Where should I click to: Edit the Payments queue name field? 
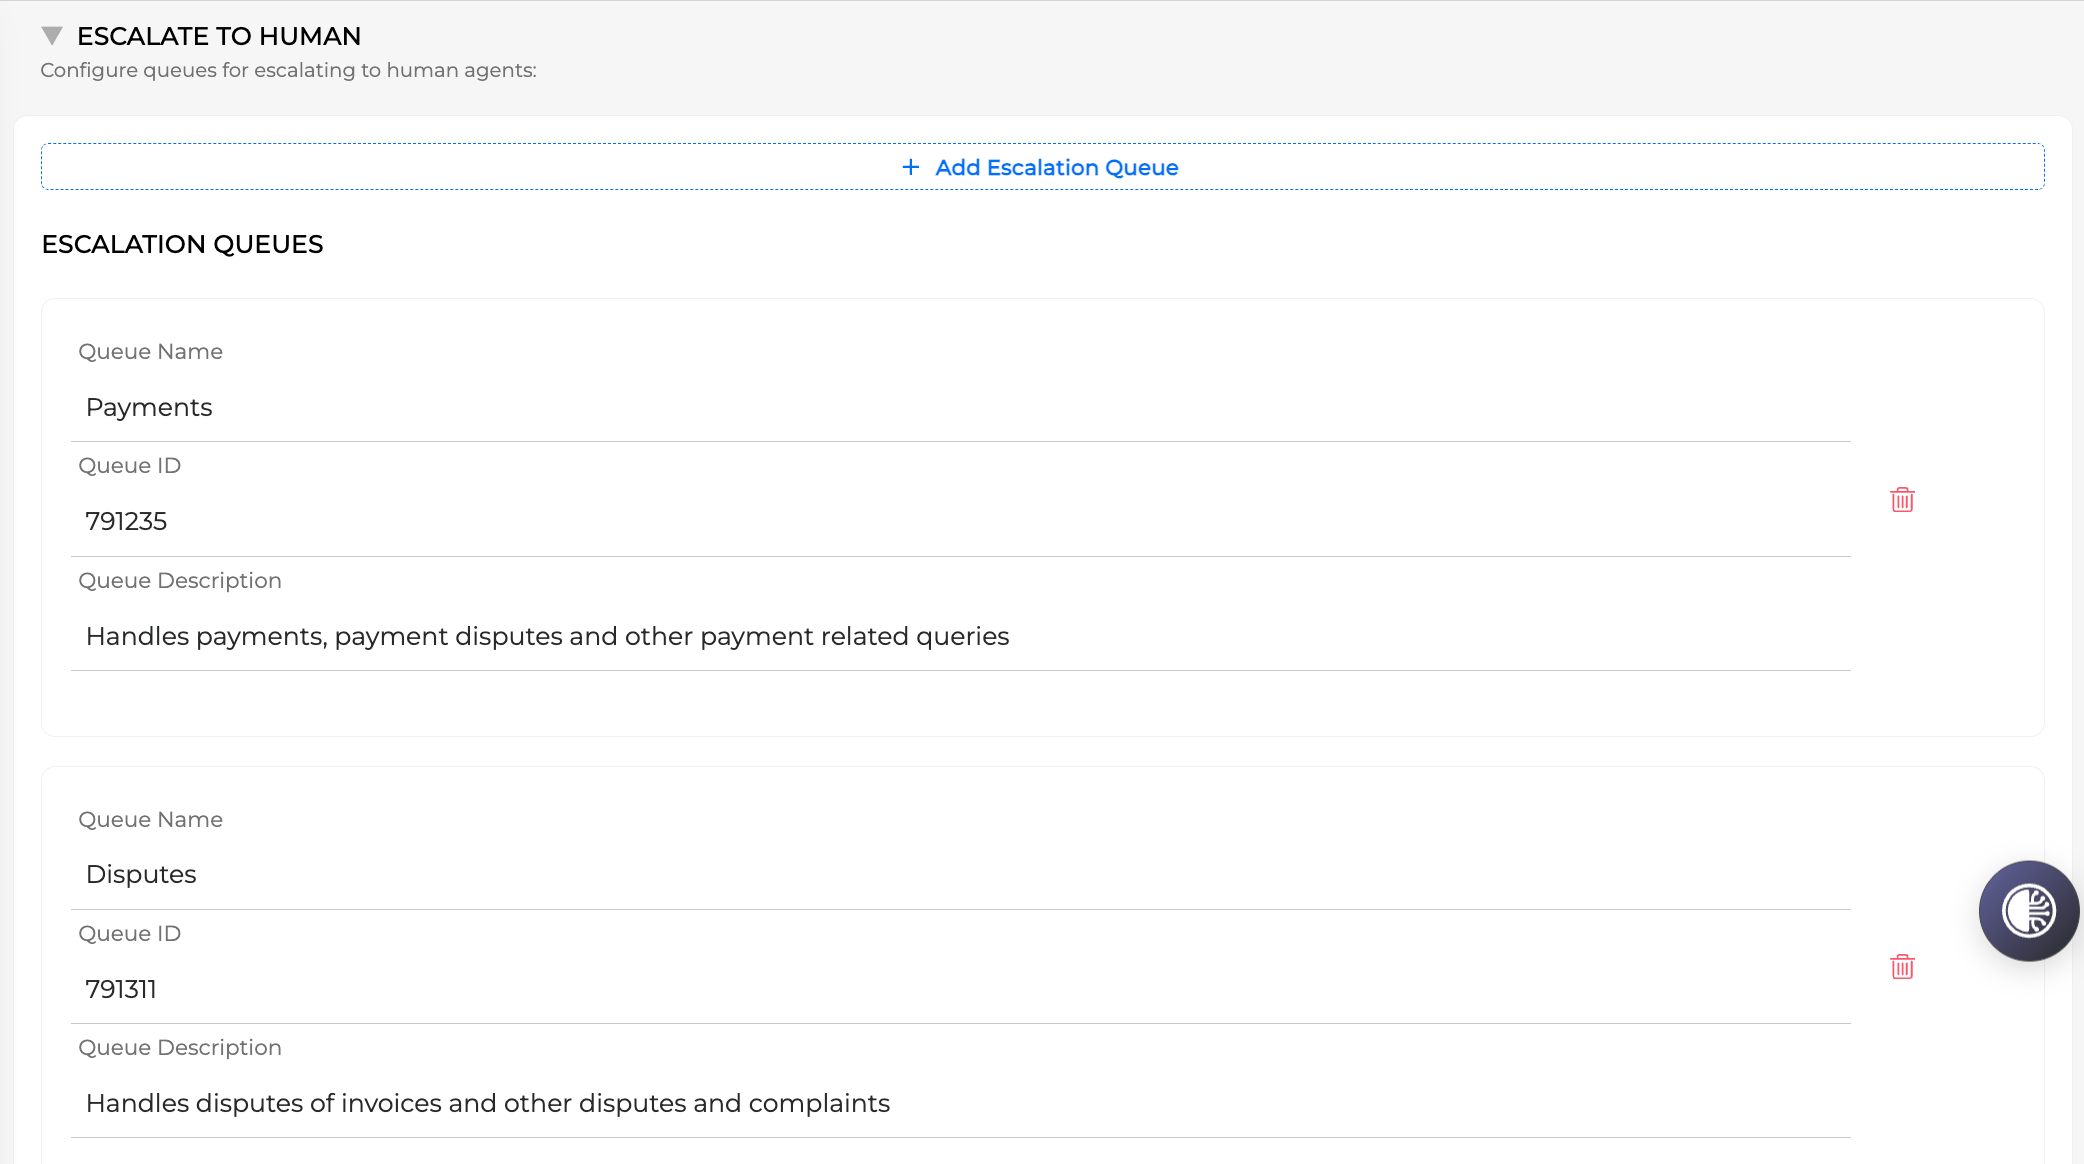960,408
